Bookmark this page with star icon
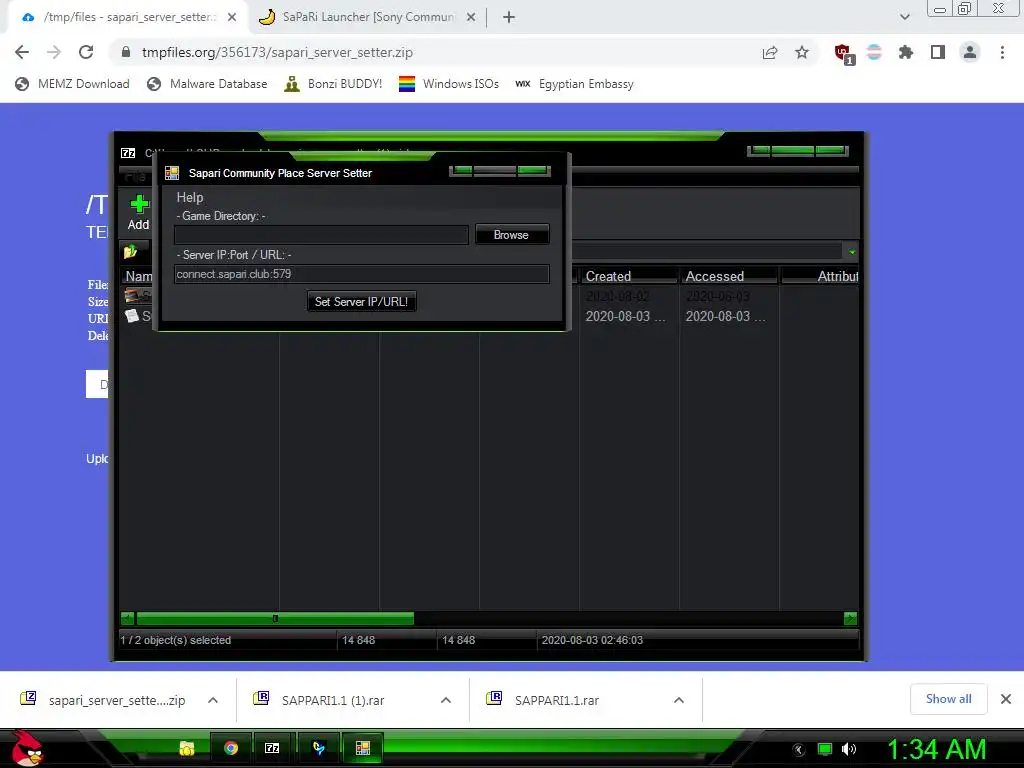 [802, 52]
